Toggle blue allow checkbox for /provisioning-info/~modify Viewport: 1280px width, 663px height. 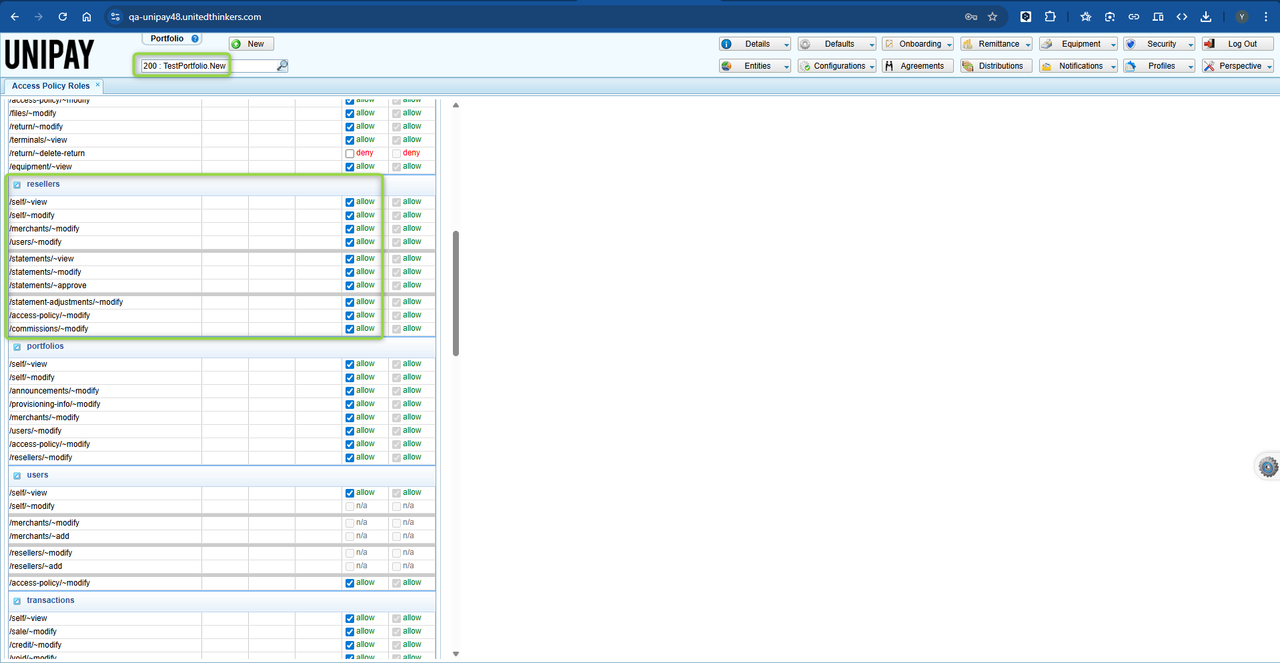tap(350, 404)
